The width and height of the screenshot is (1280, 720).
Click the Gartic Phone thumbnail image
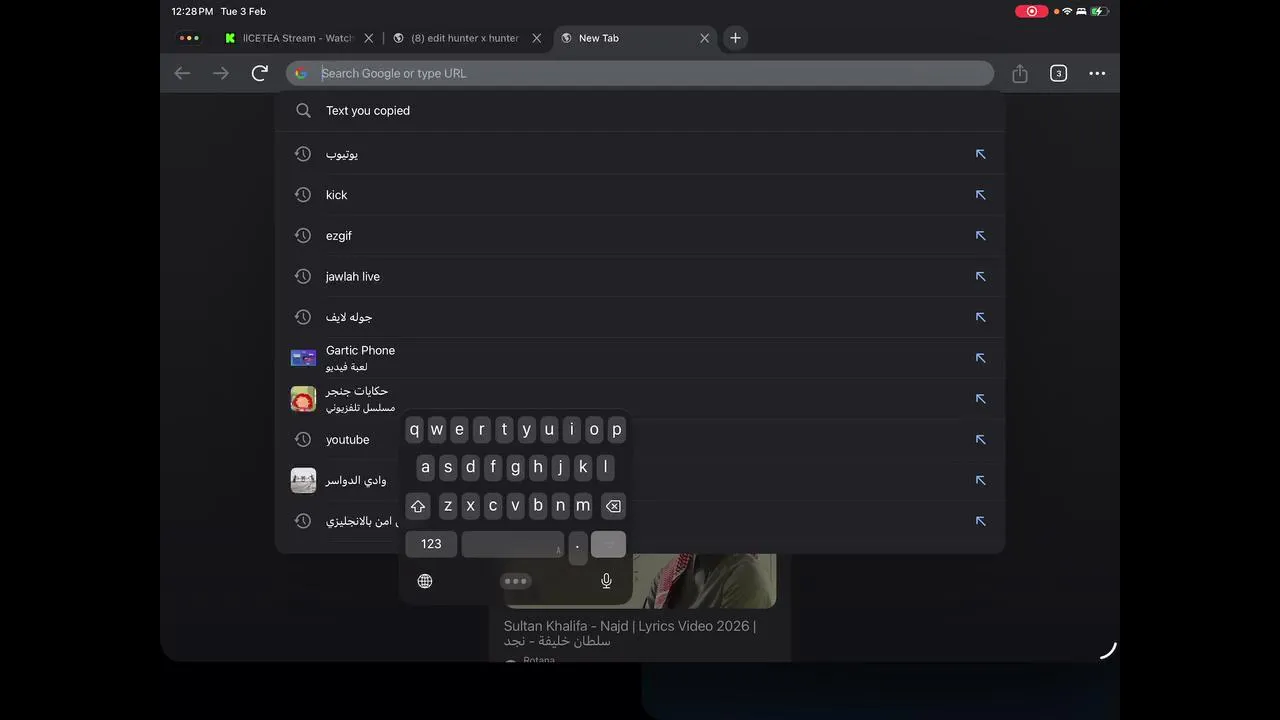pos(303,358)
